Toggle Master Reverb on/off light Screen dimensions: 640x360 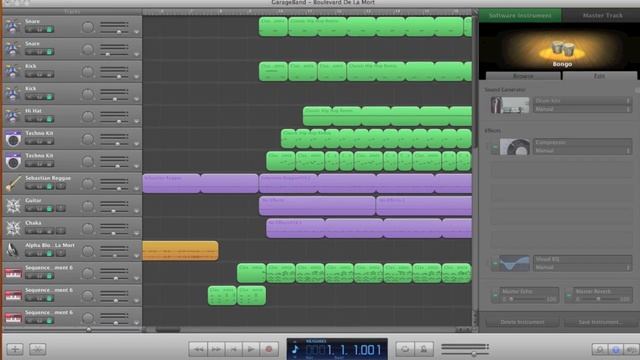(569, 295)
